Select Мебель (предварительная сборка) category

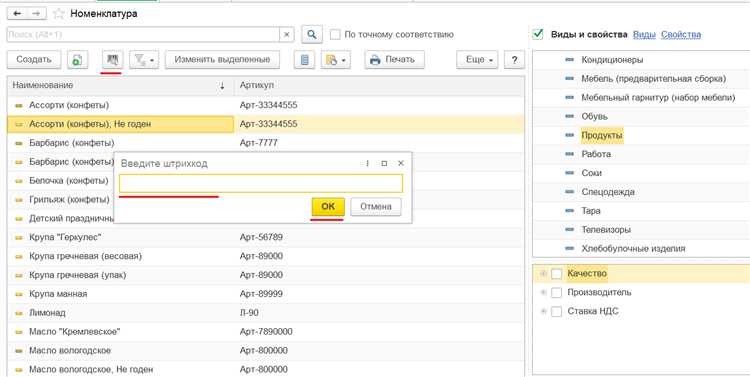pos(653,78)
